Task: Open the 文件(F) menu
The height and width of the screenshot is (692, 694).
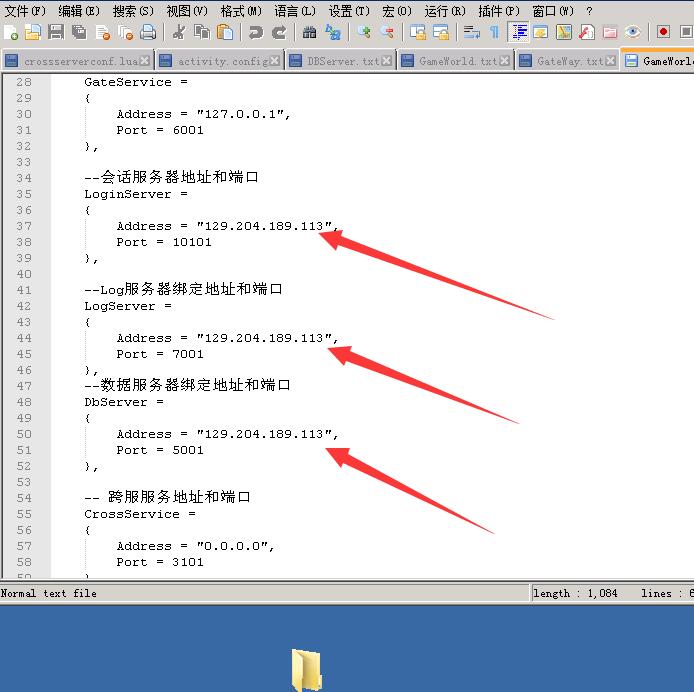Action: point(25,10)
